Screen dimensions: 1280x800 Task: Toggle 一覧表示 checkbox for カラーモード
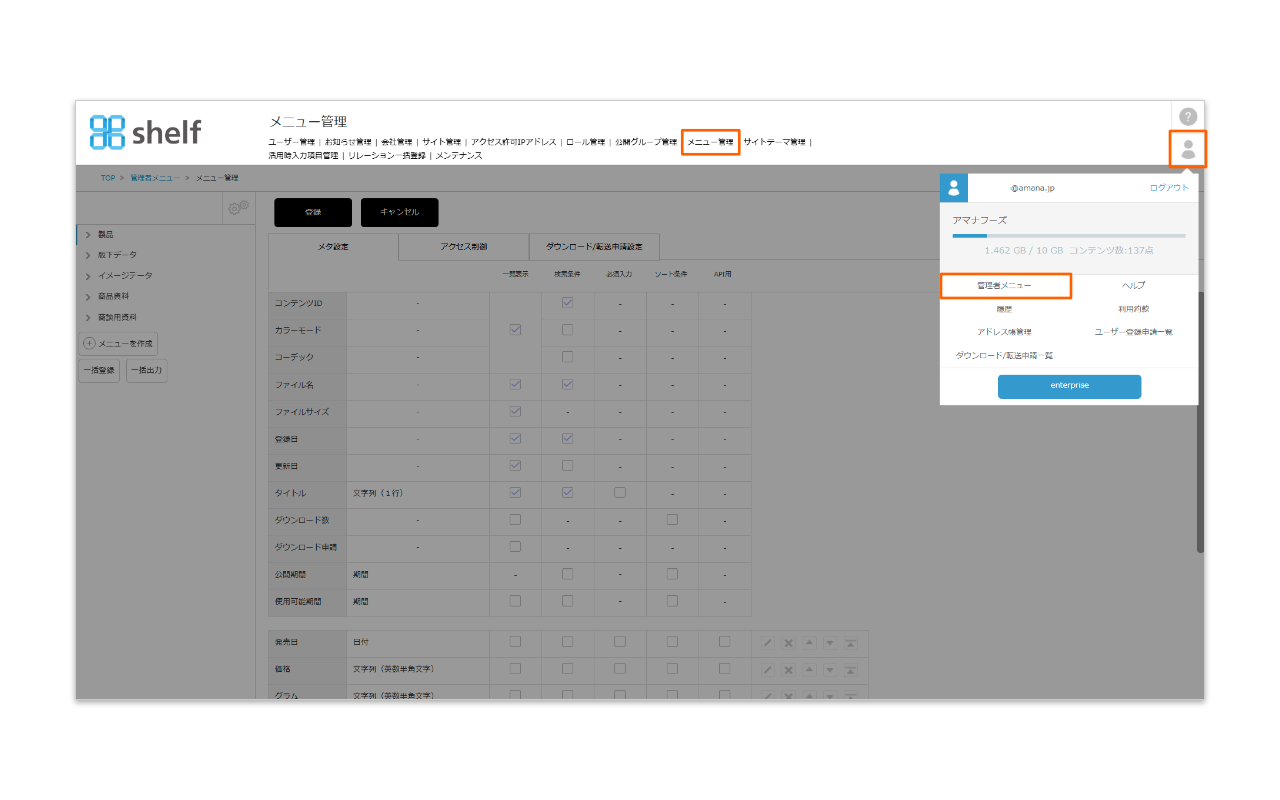click(515, 329)
